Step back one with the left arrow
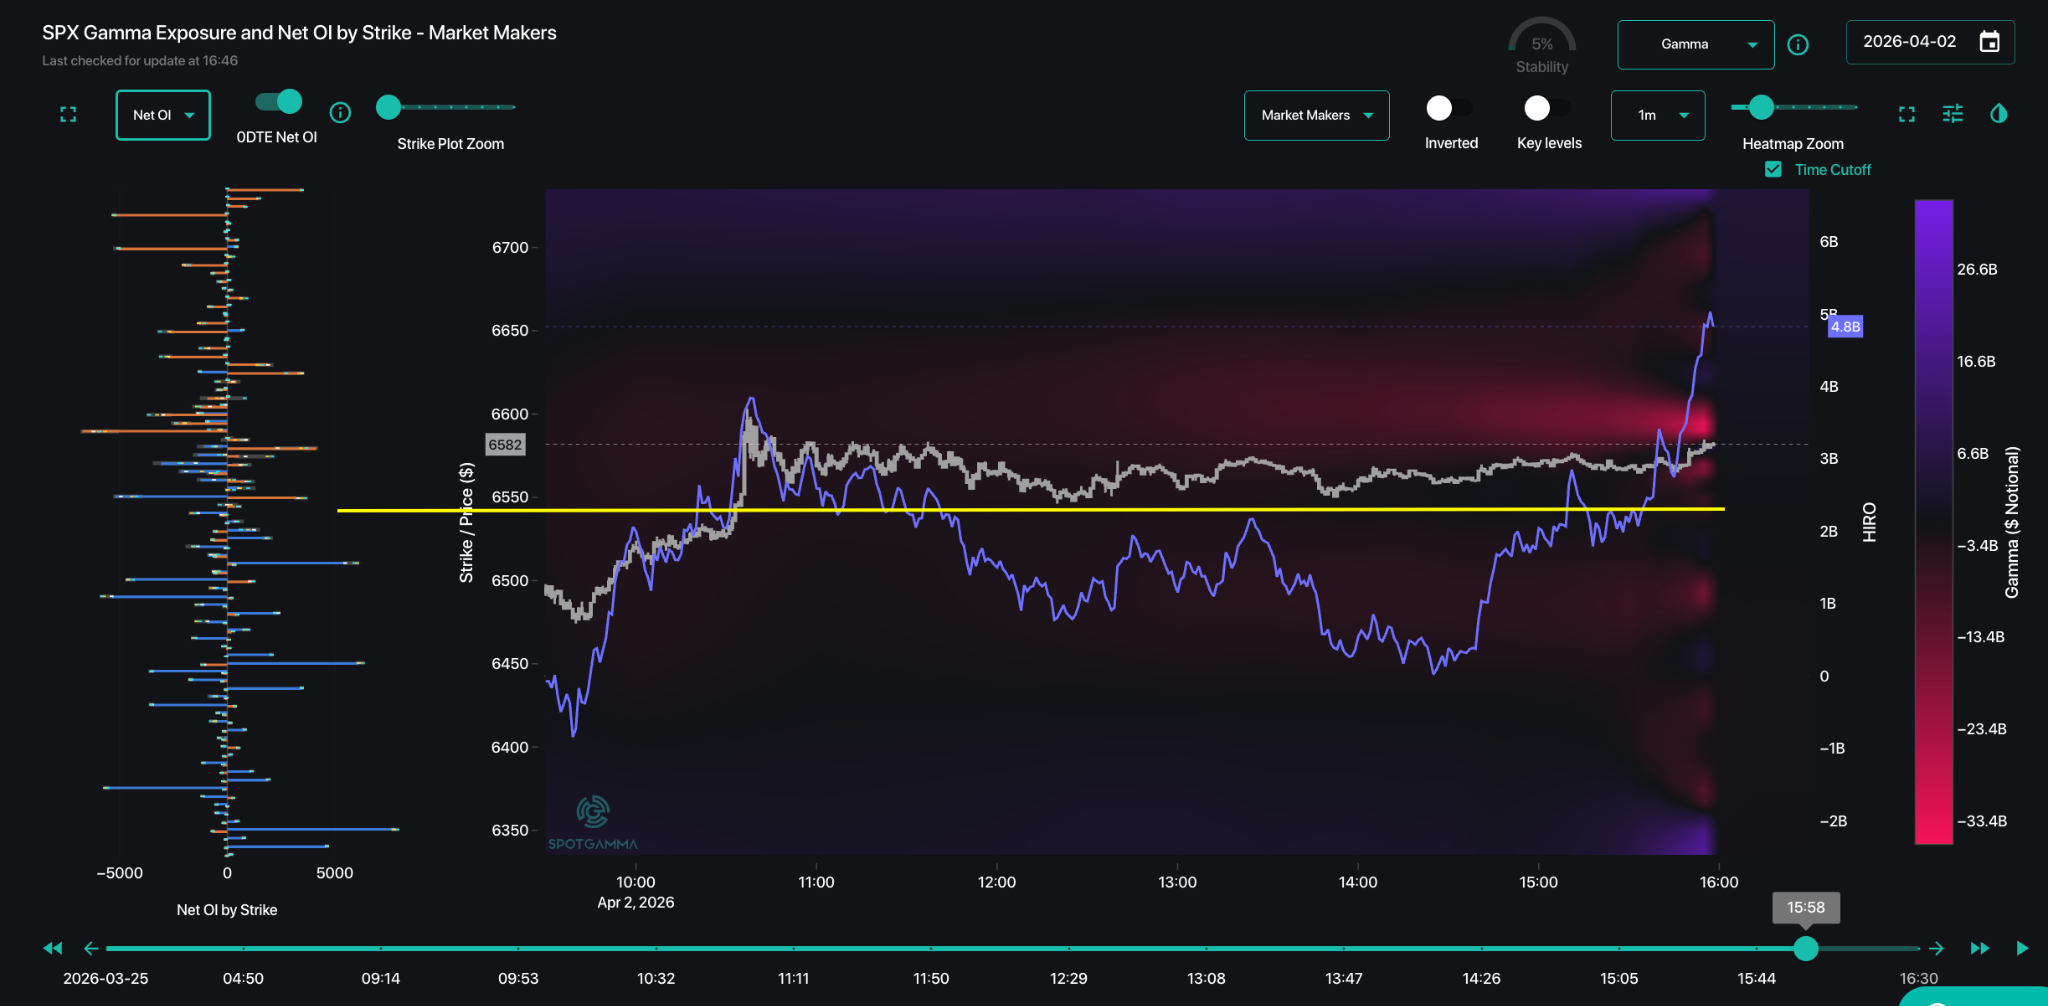The width and height of the screenshot is (2048, 1006). point(91,948)
